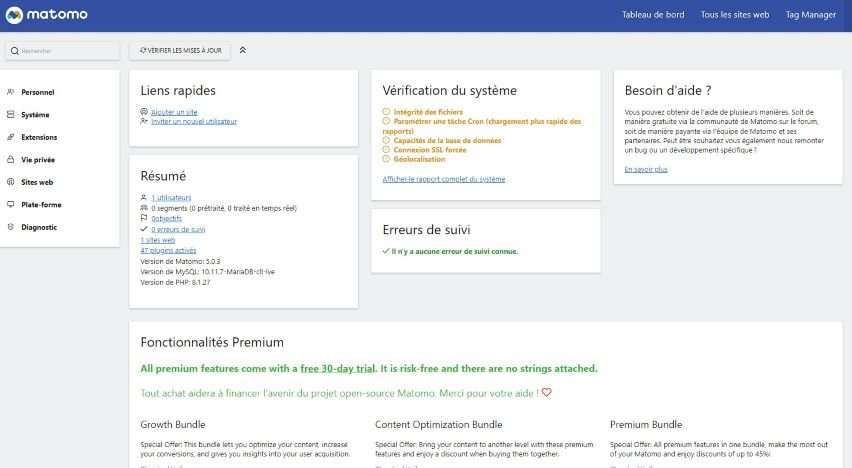The image size is (852, 468).
Task: Click the Diagnostic shield icon
Action: [x=10, y=227]
